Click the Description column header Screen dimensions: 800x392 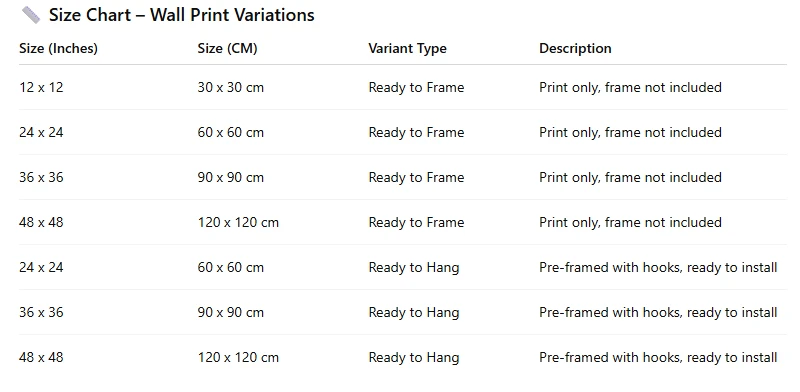(576, 48)
